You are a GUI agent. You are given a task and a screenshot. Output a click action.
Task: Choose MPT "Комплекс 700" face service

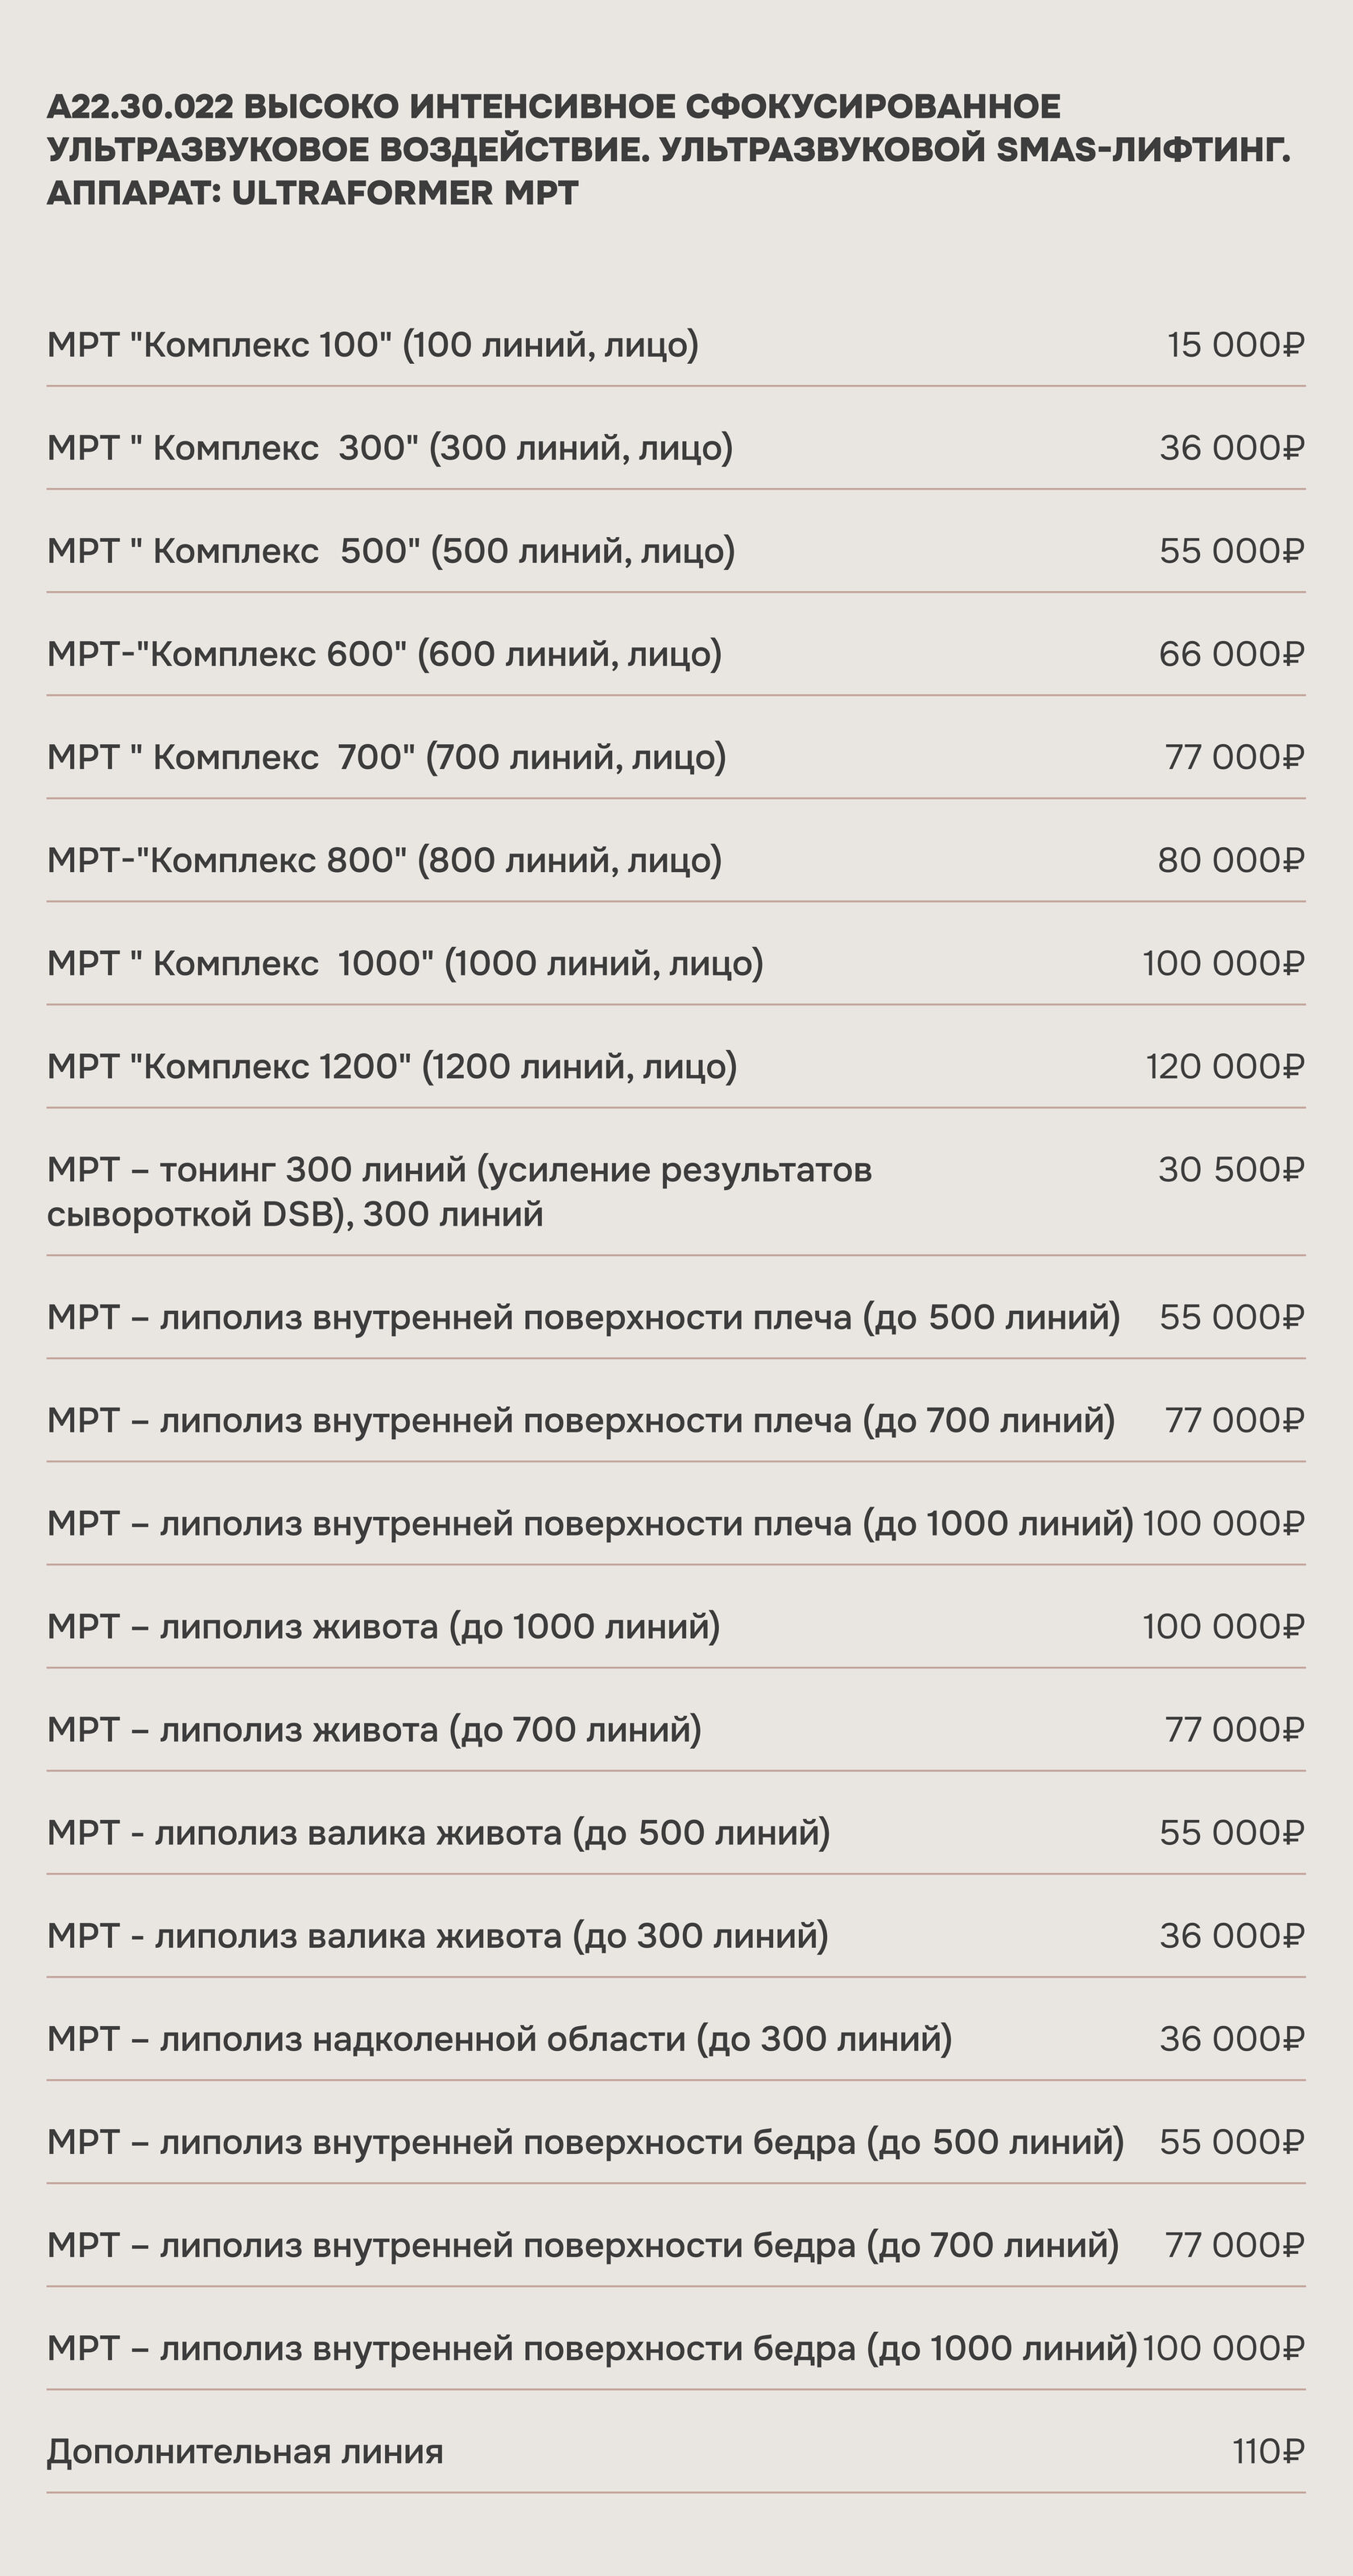(x=386, y=757)
